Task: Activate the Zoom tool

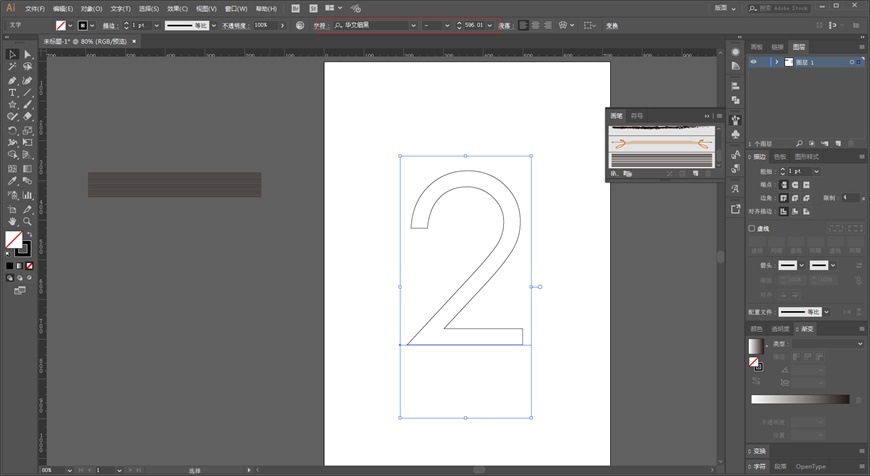Action: point(27,221)
